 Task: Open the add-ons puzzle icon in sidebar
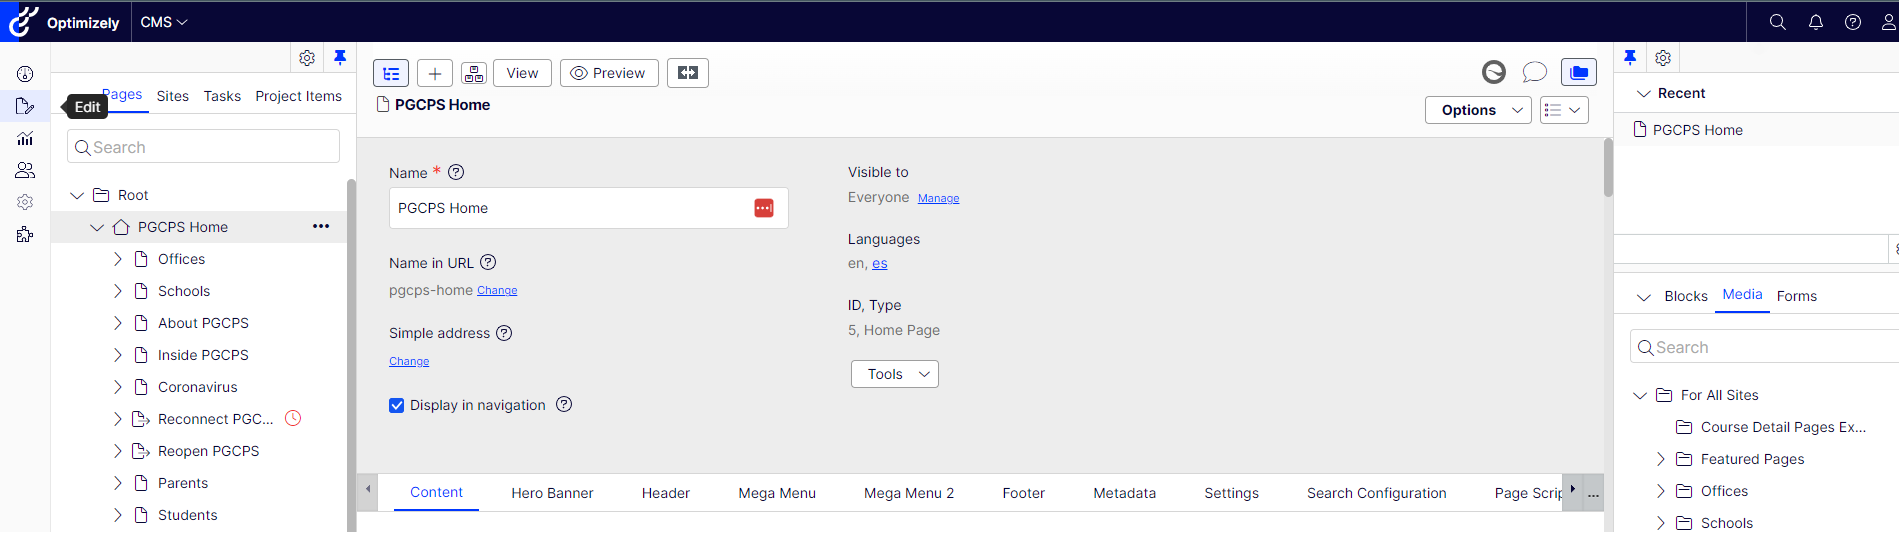point(25,234)
